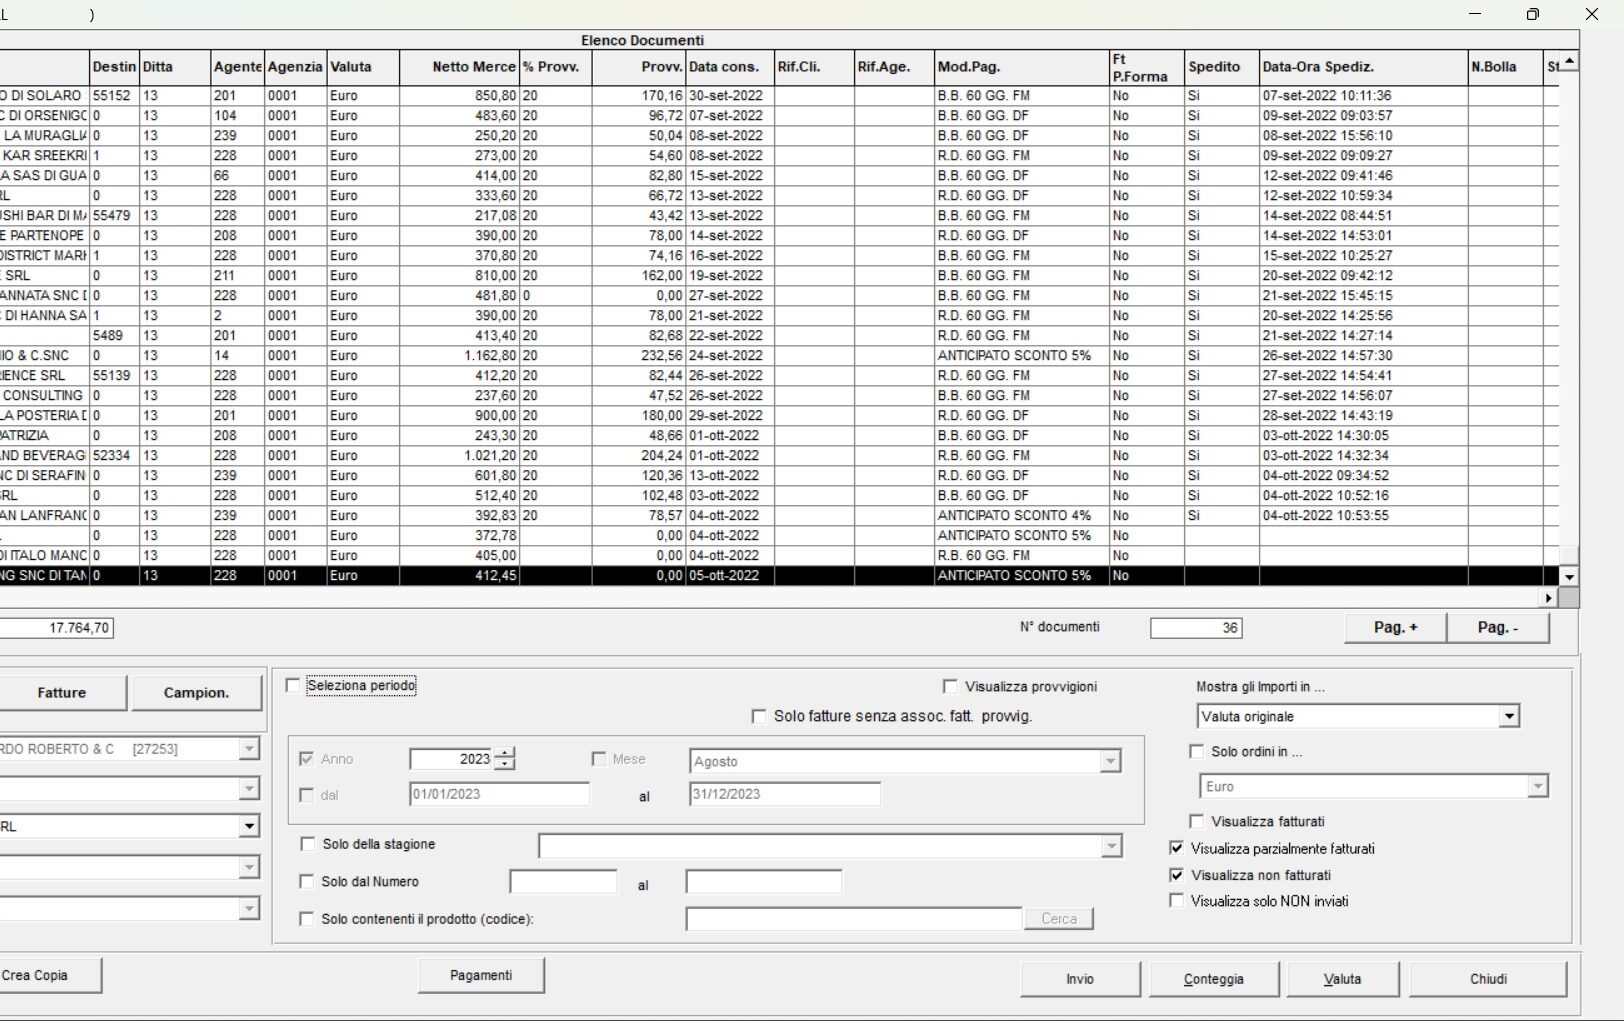Click the total field showing 17.764,70

56,628
